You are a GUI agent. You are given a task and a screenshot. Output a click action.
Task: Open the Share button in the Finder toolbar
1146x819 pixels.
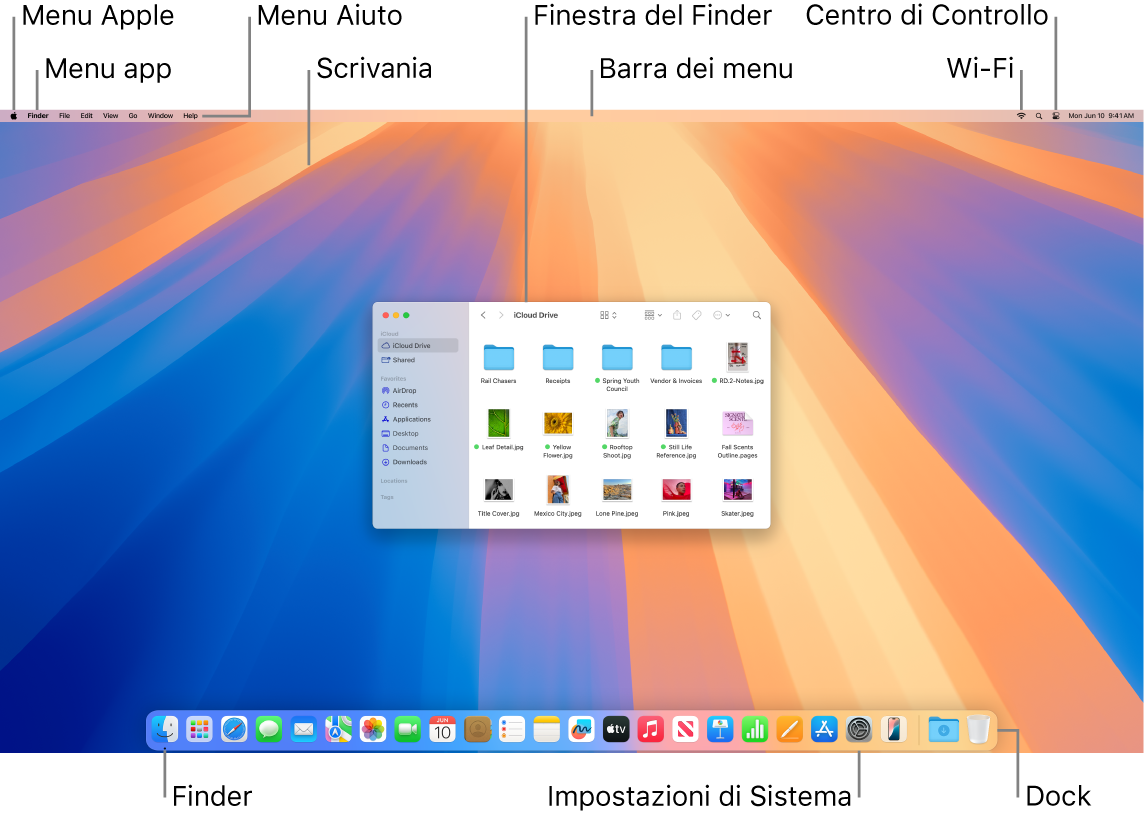(676, 315)
